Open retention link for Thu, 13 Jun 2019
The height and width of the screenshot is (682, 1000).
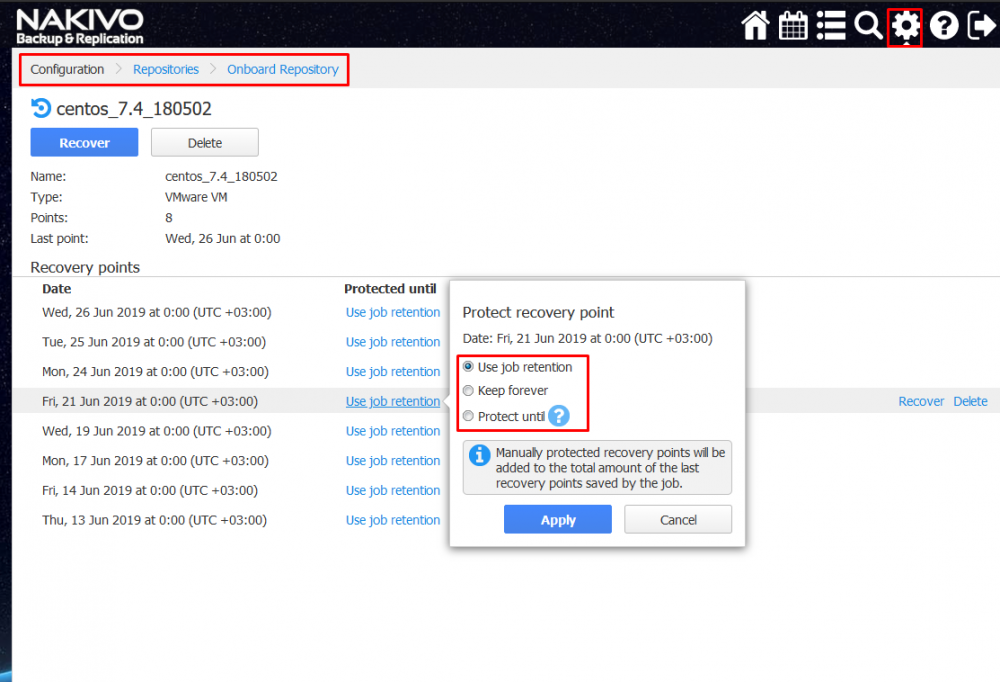(x=393, y=520)
